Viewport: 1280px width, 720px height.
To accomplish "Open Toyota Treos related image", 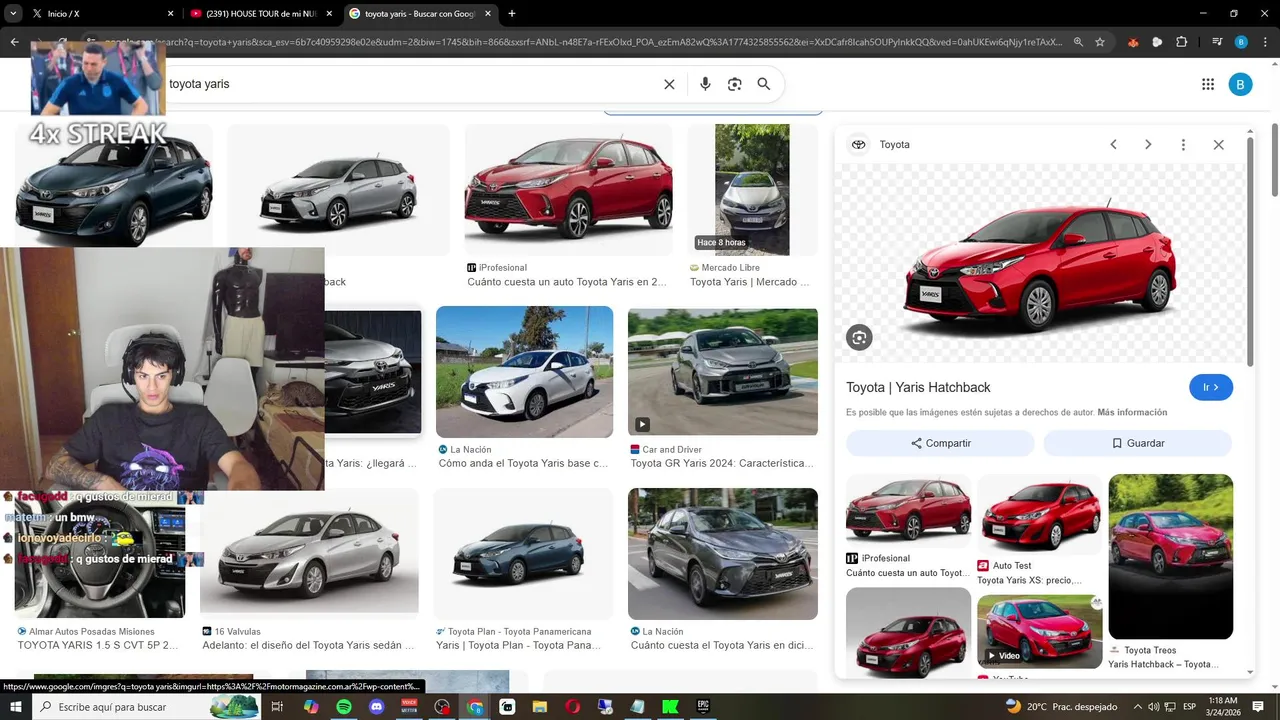I will 1170,556.
